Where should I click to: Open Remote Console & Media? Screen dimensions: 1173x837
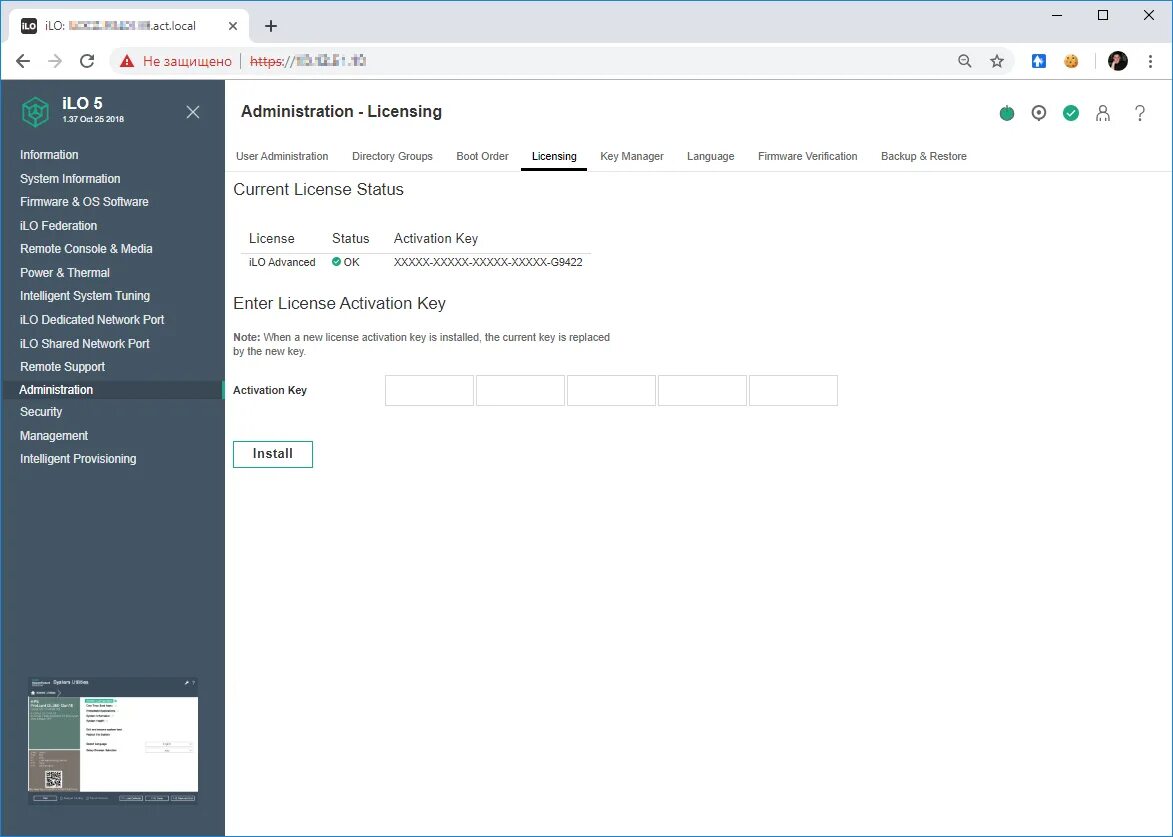[86, 249]
